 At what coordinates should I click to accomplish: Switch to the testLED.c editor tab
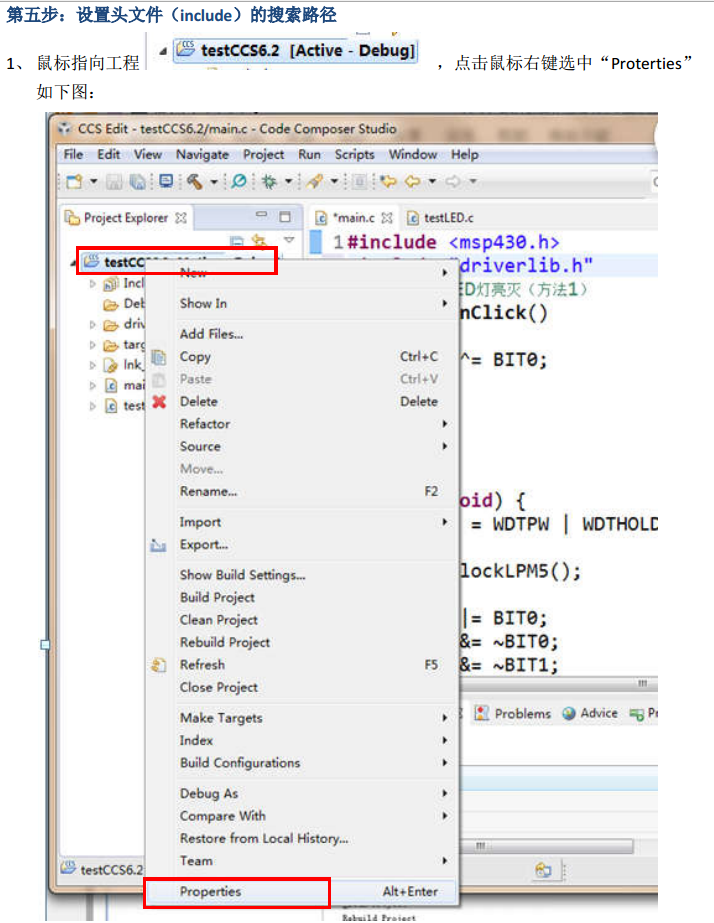click(x=440, y=218)
